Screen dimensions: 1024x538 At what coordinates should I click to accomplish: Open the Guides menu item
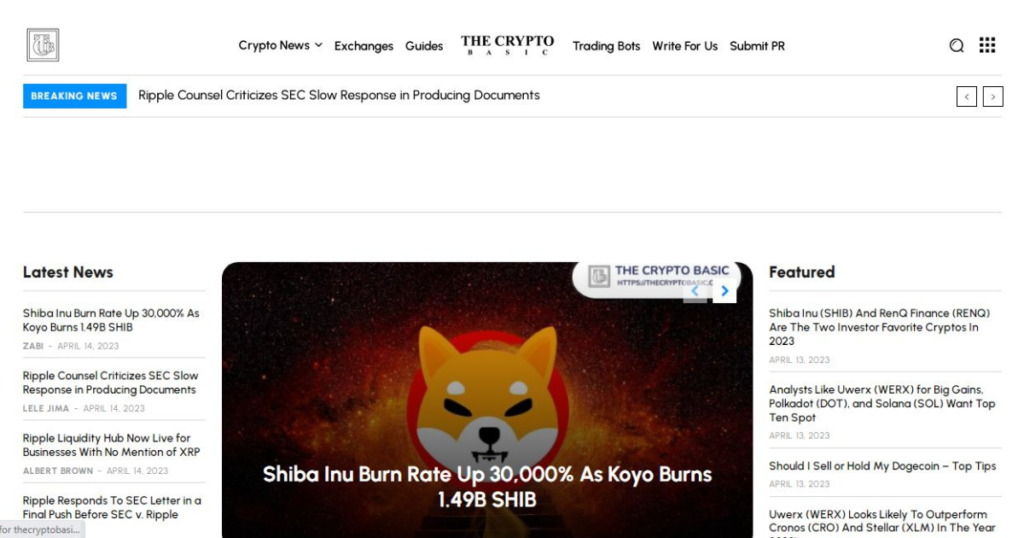[x=424, y=46]
